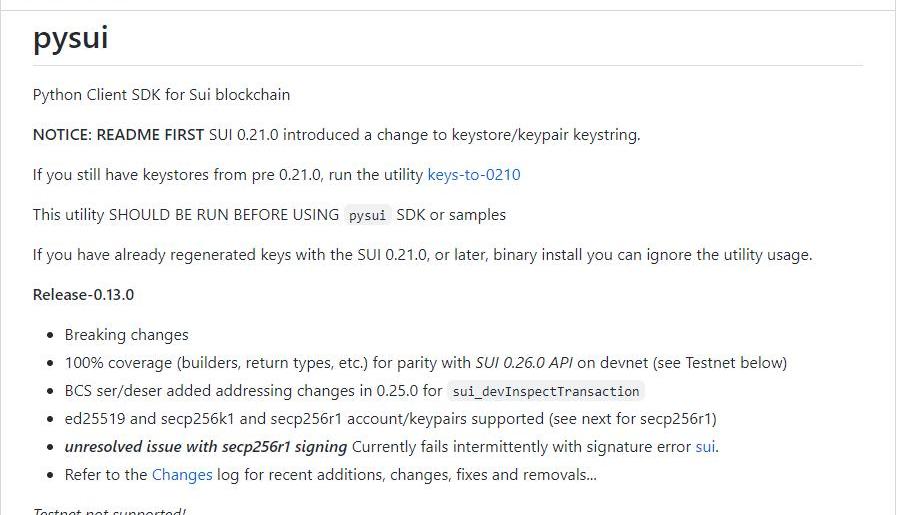Screen dimensions: 897x515
Task: Follow the sui signature error link
Action: click(705, 447)
